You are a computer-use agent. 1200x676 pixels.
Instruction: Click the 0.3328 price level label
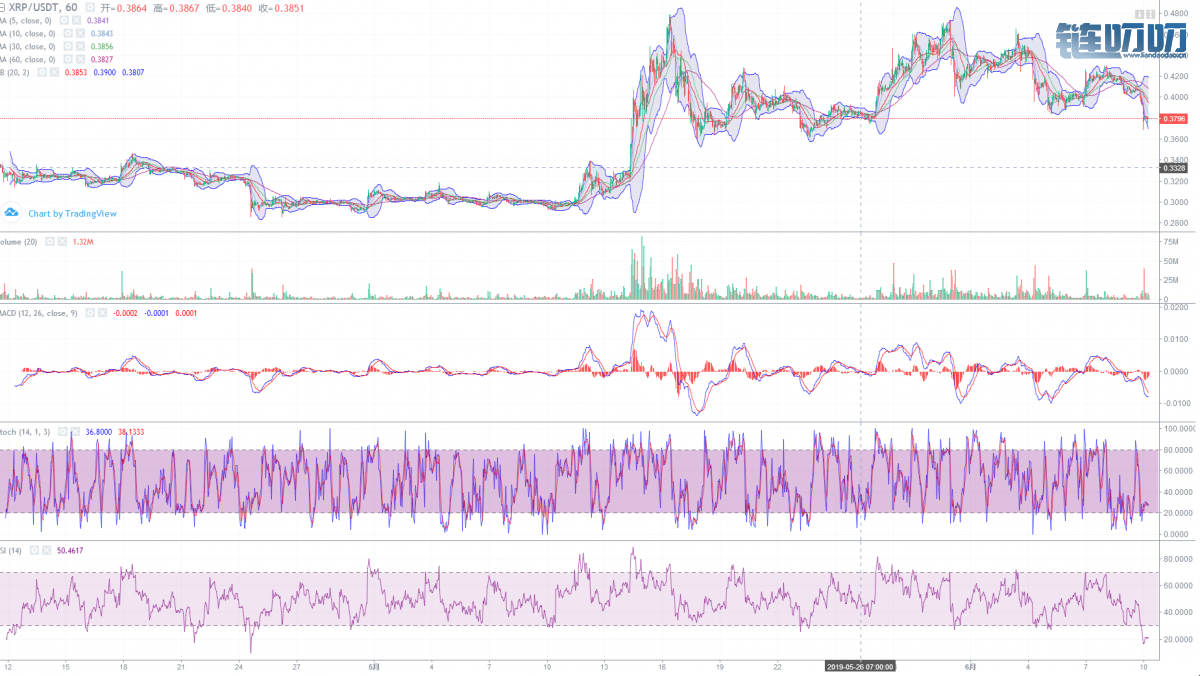[x=1174, y=168]
